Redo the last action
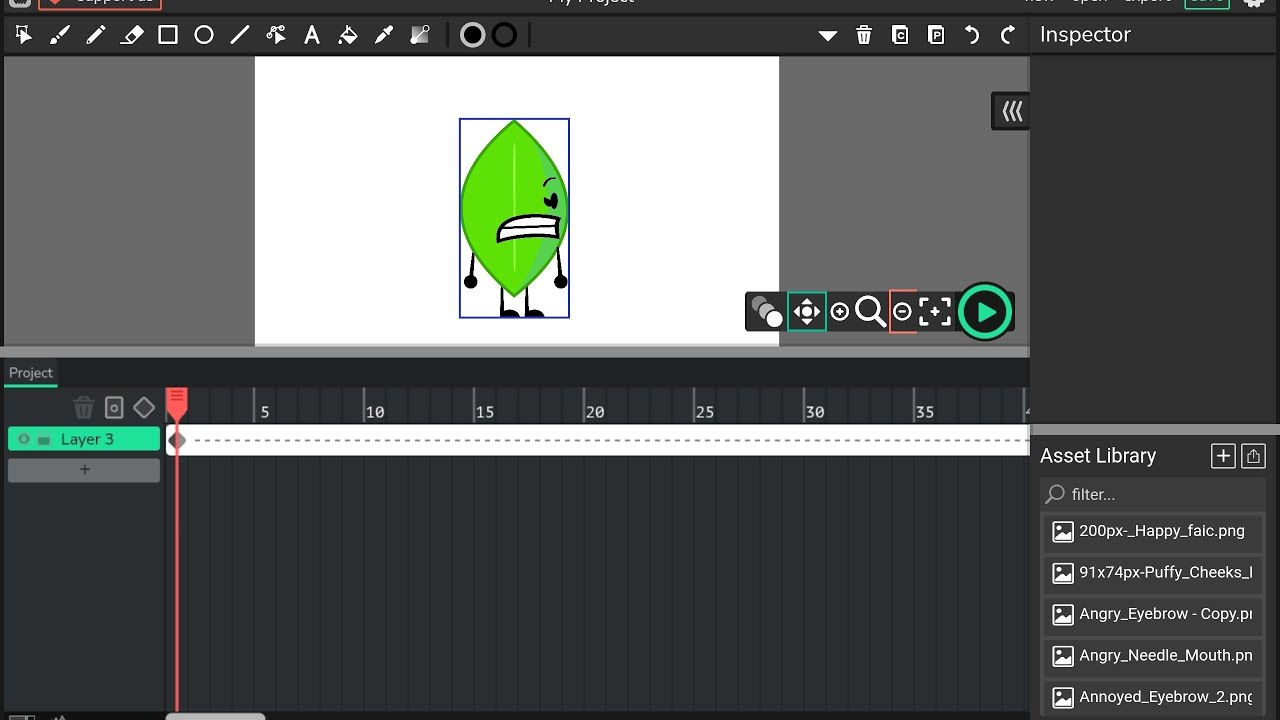 tap(1008, 36)
